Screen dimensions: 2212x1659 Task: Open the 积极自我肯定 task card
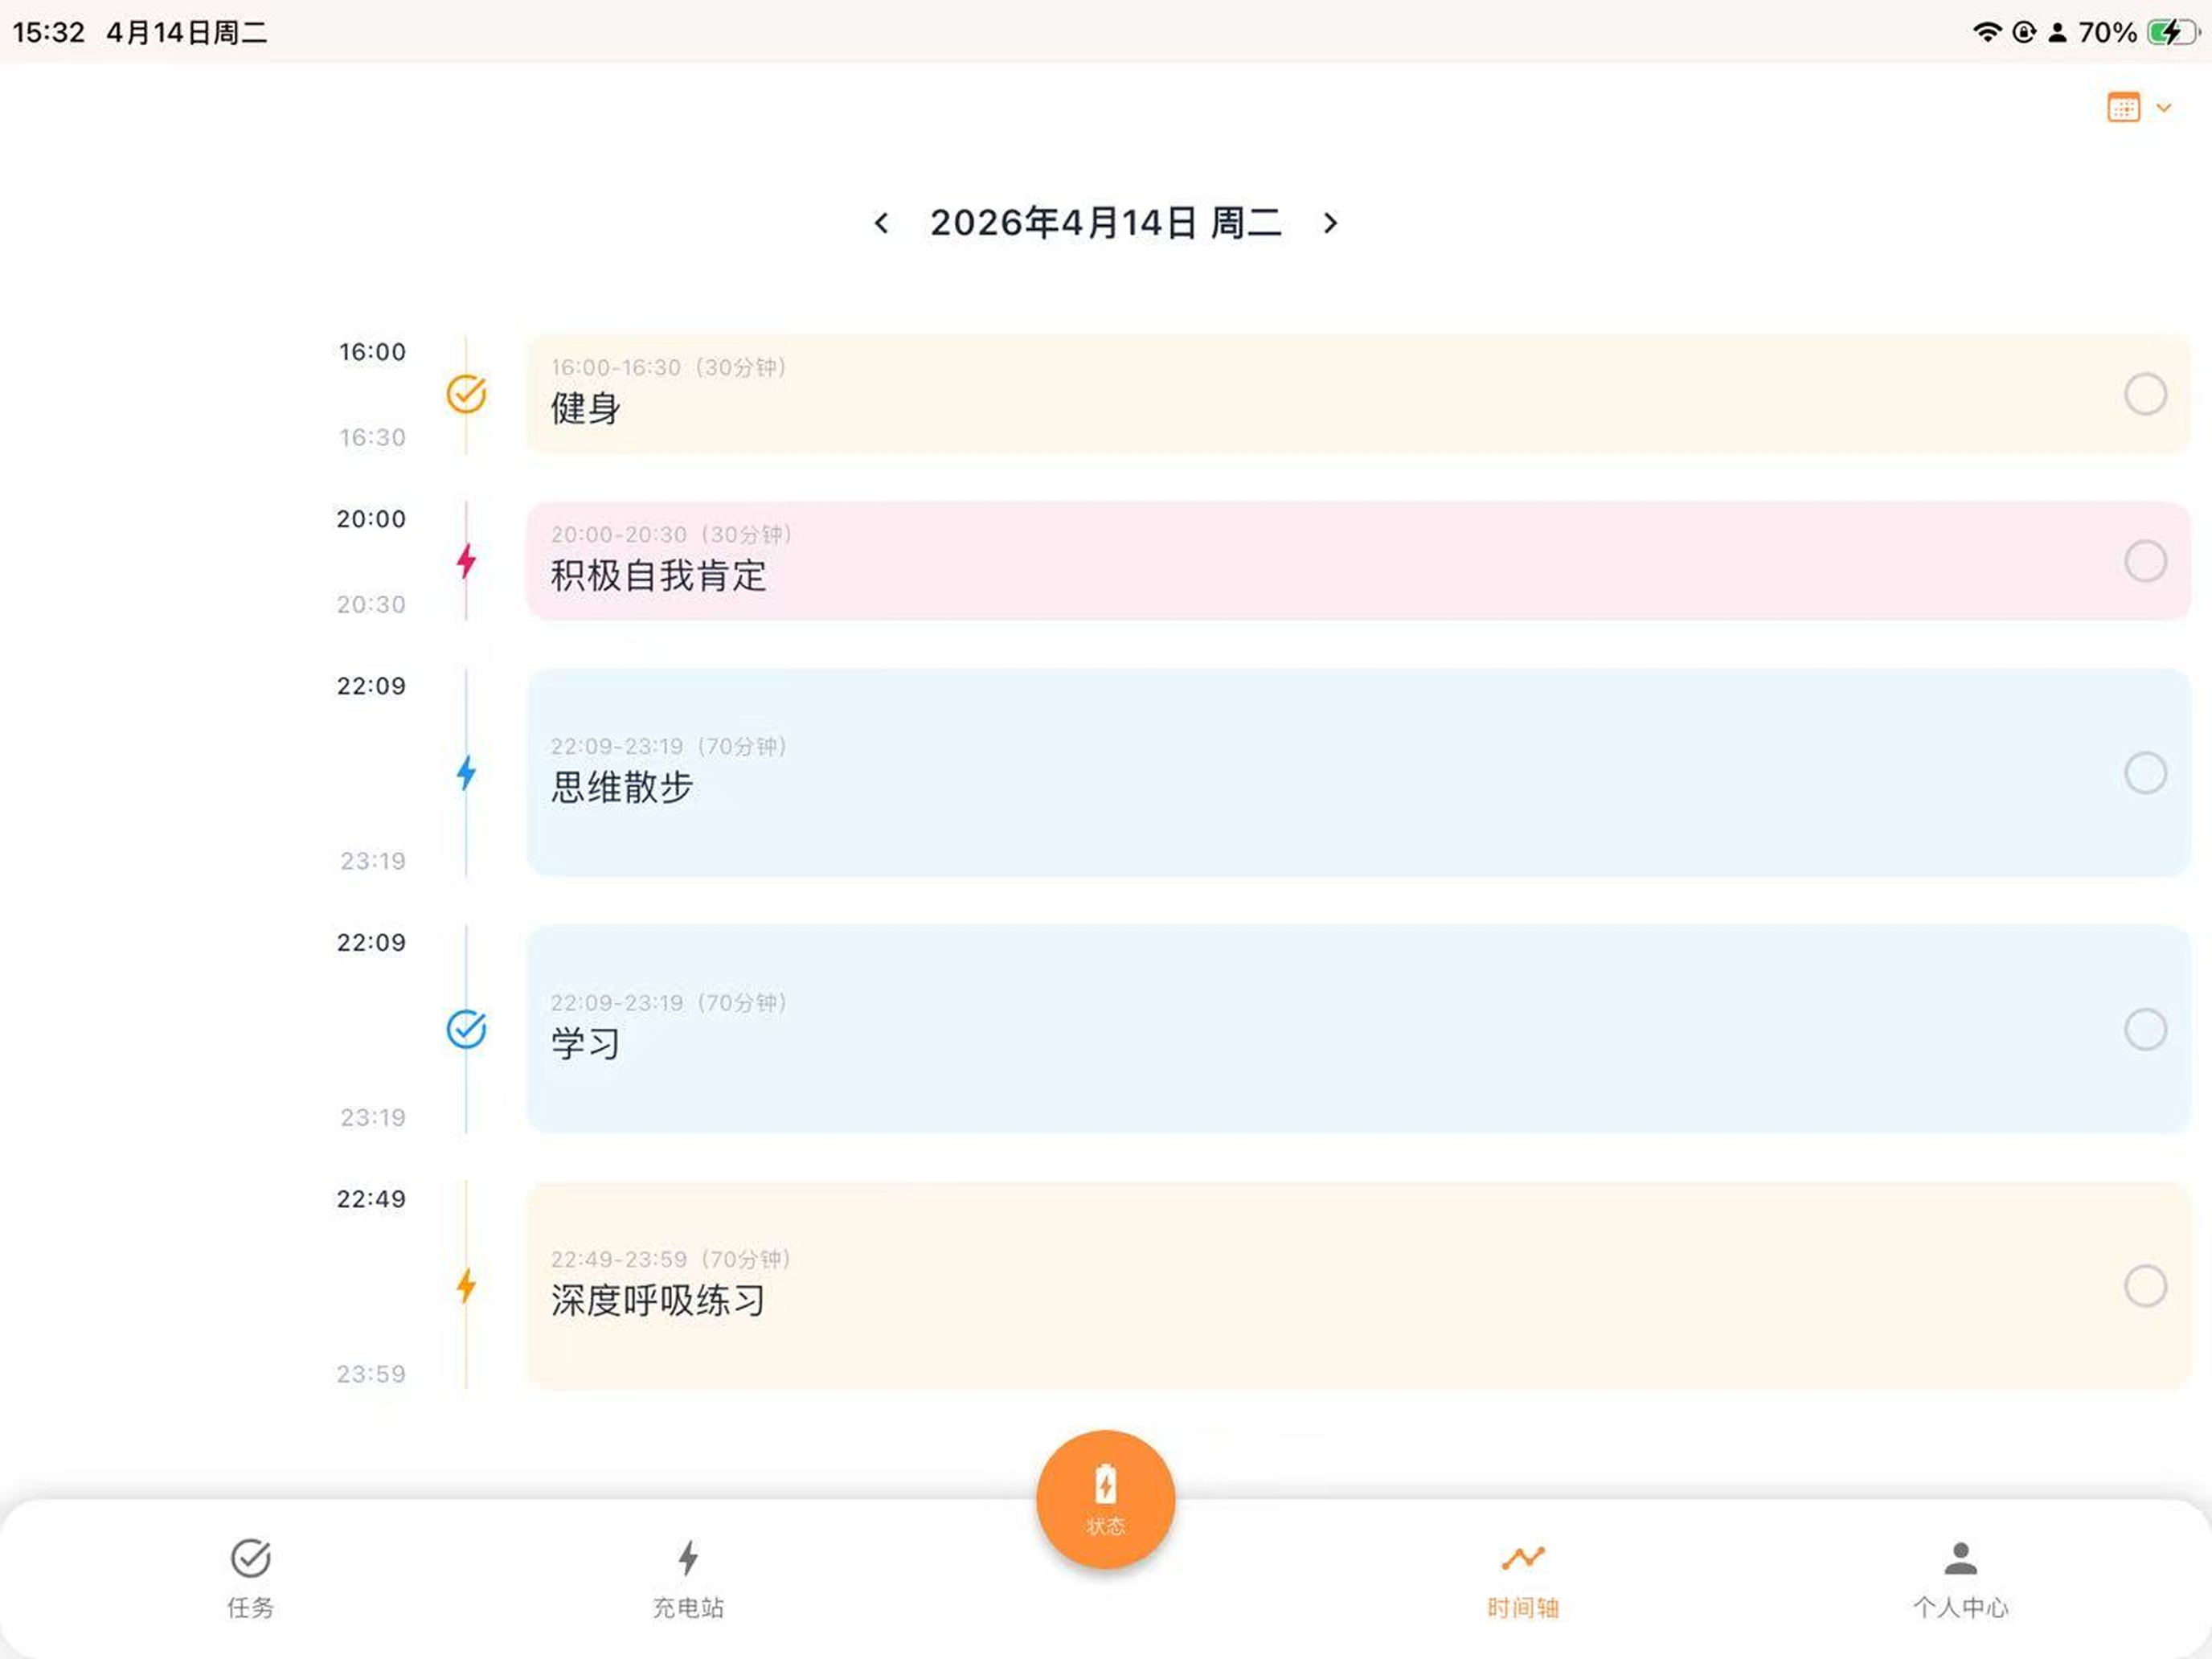(1358, 561)
